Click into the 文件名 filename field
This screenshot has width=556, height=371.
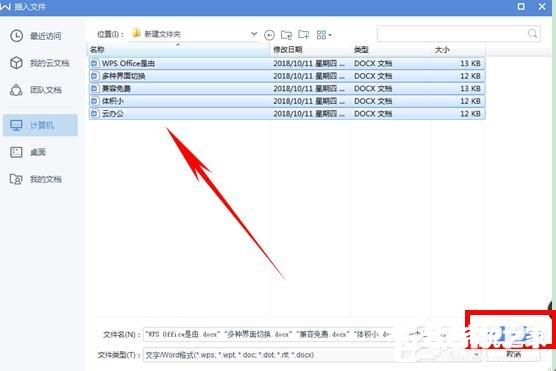268,334
